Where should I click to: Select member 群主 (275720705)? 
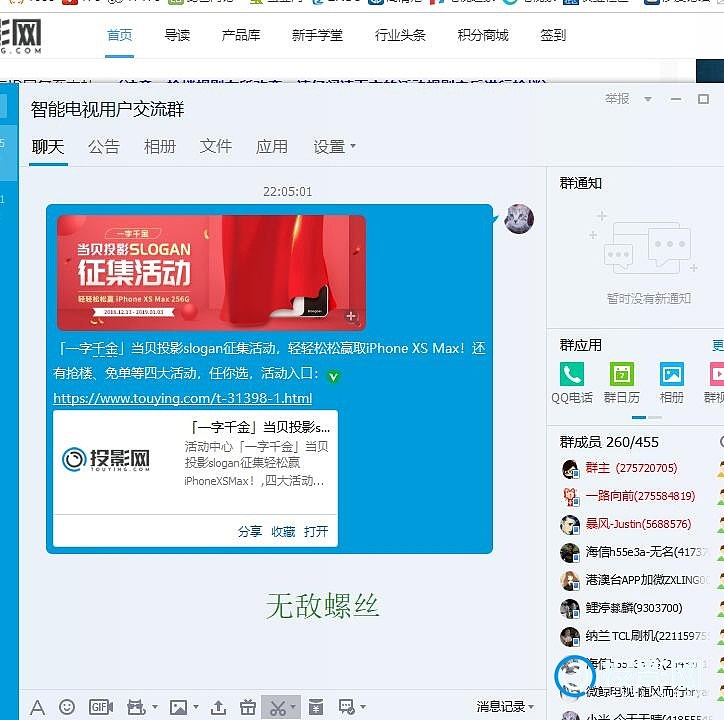point(631,468)
